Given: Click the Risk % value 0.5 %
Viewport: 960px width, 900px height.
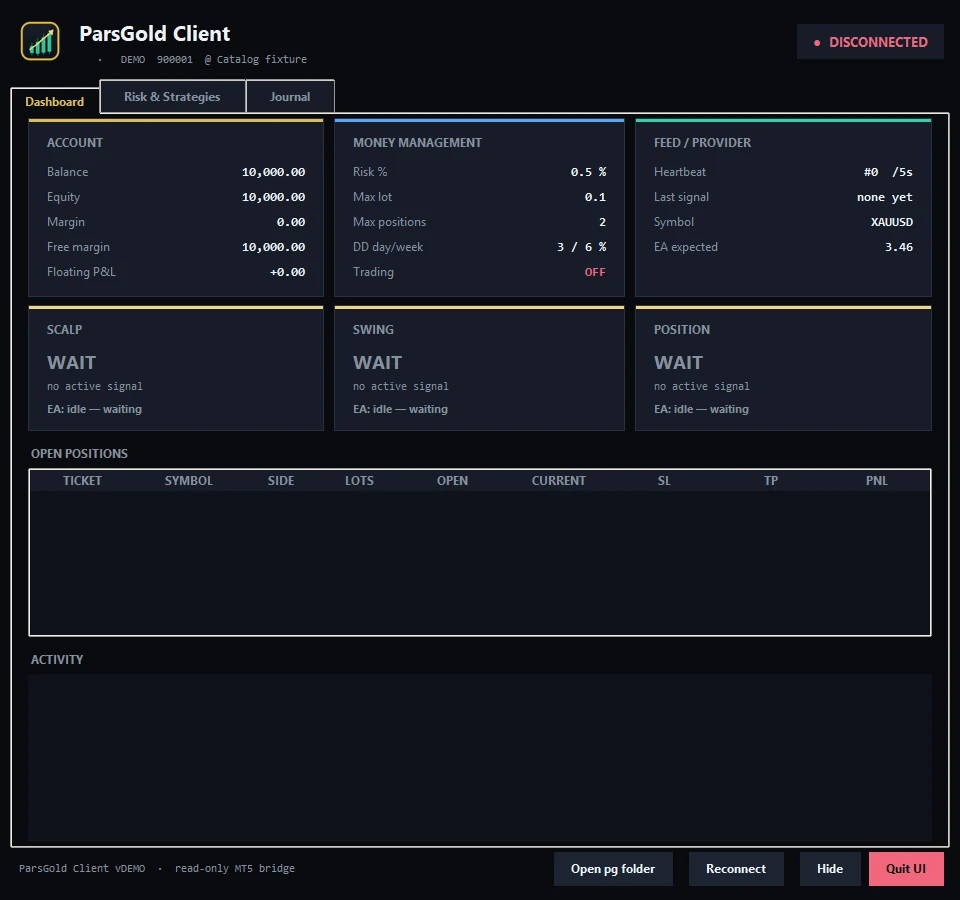Looking at the screenshot, I should [x=588, y=172].
